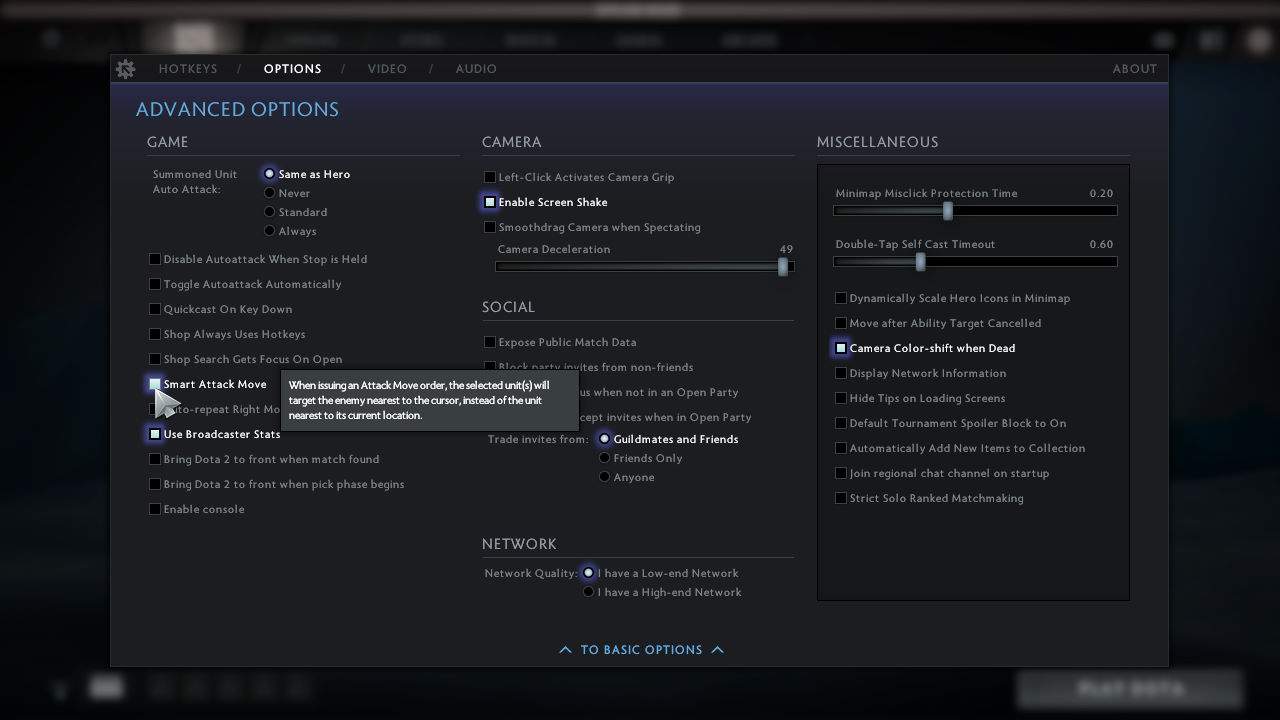
Task: Check Expose Public Match Data
Action: [x=490, y=342]
